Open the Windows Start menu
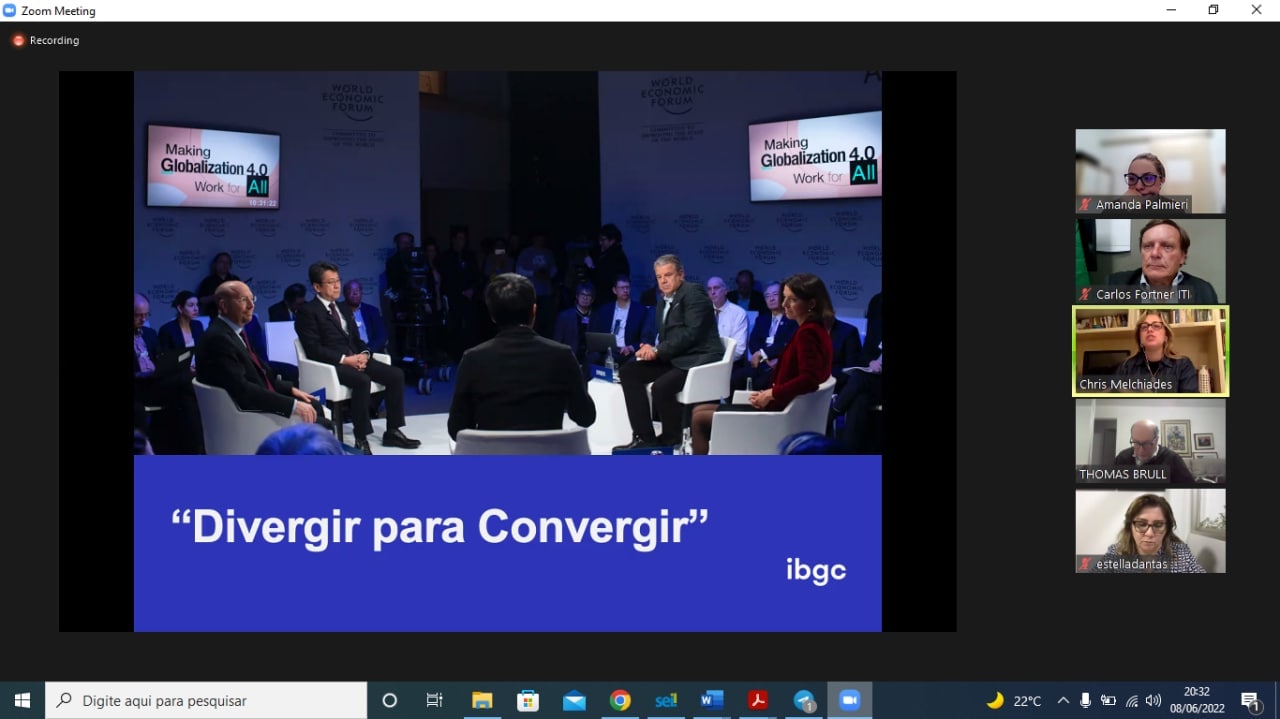 tap(20, 700)
